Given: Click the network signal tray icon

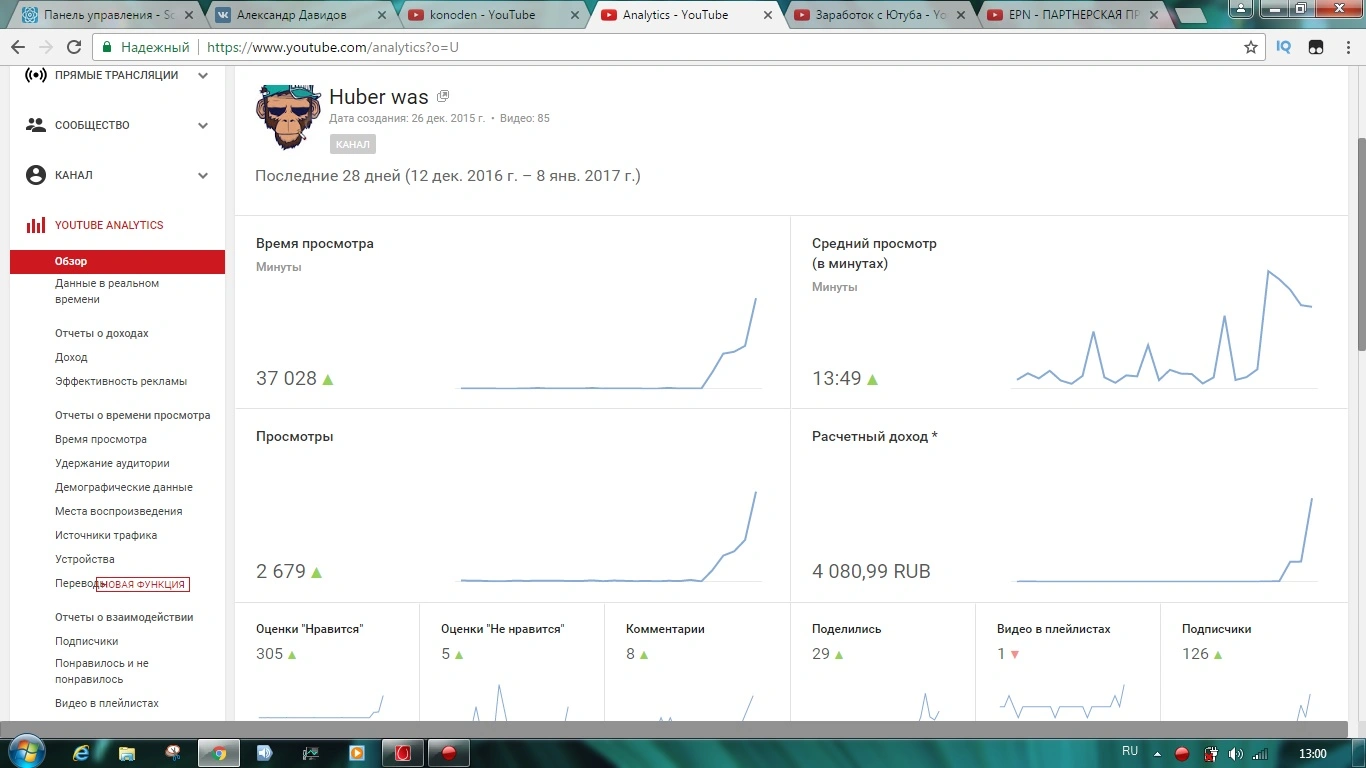Looking at the screenshot, I should [1261, 754].
